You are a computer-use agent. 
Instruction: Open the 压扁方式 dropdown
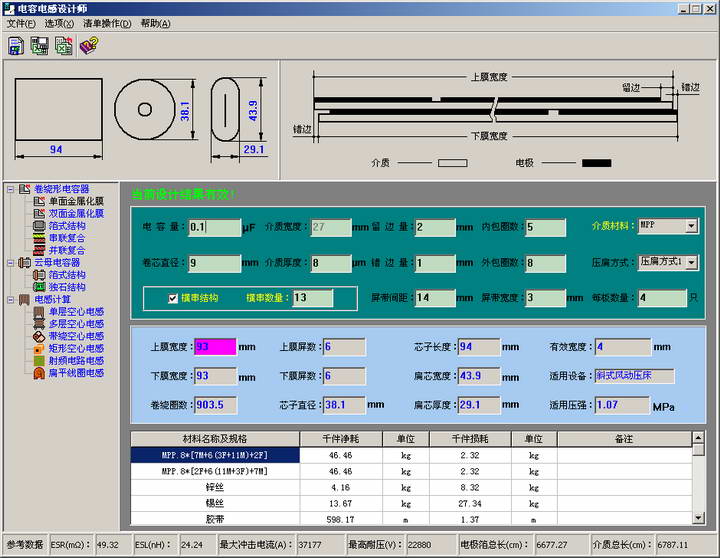pos(691,262)
